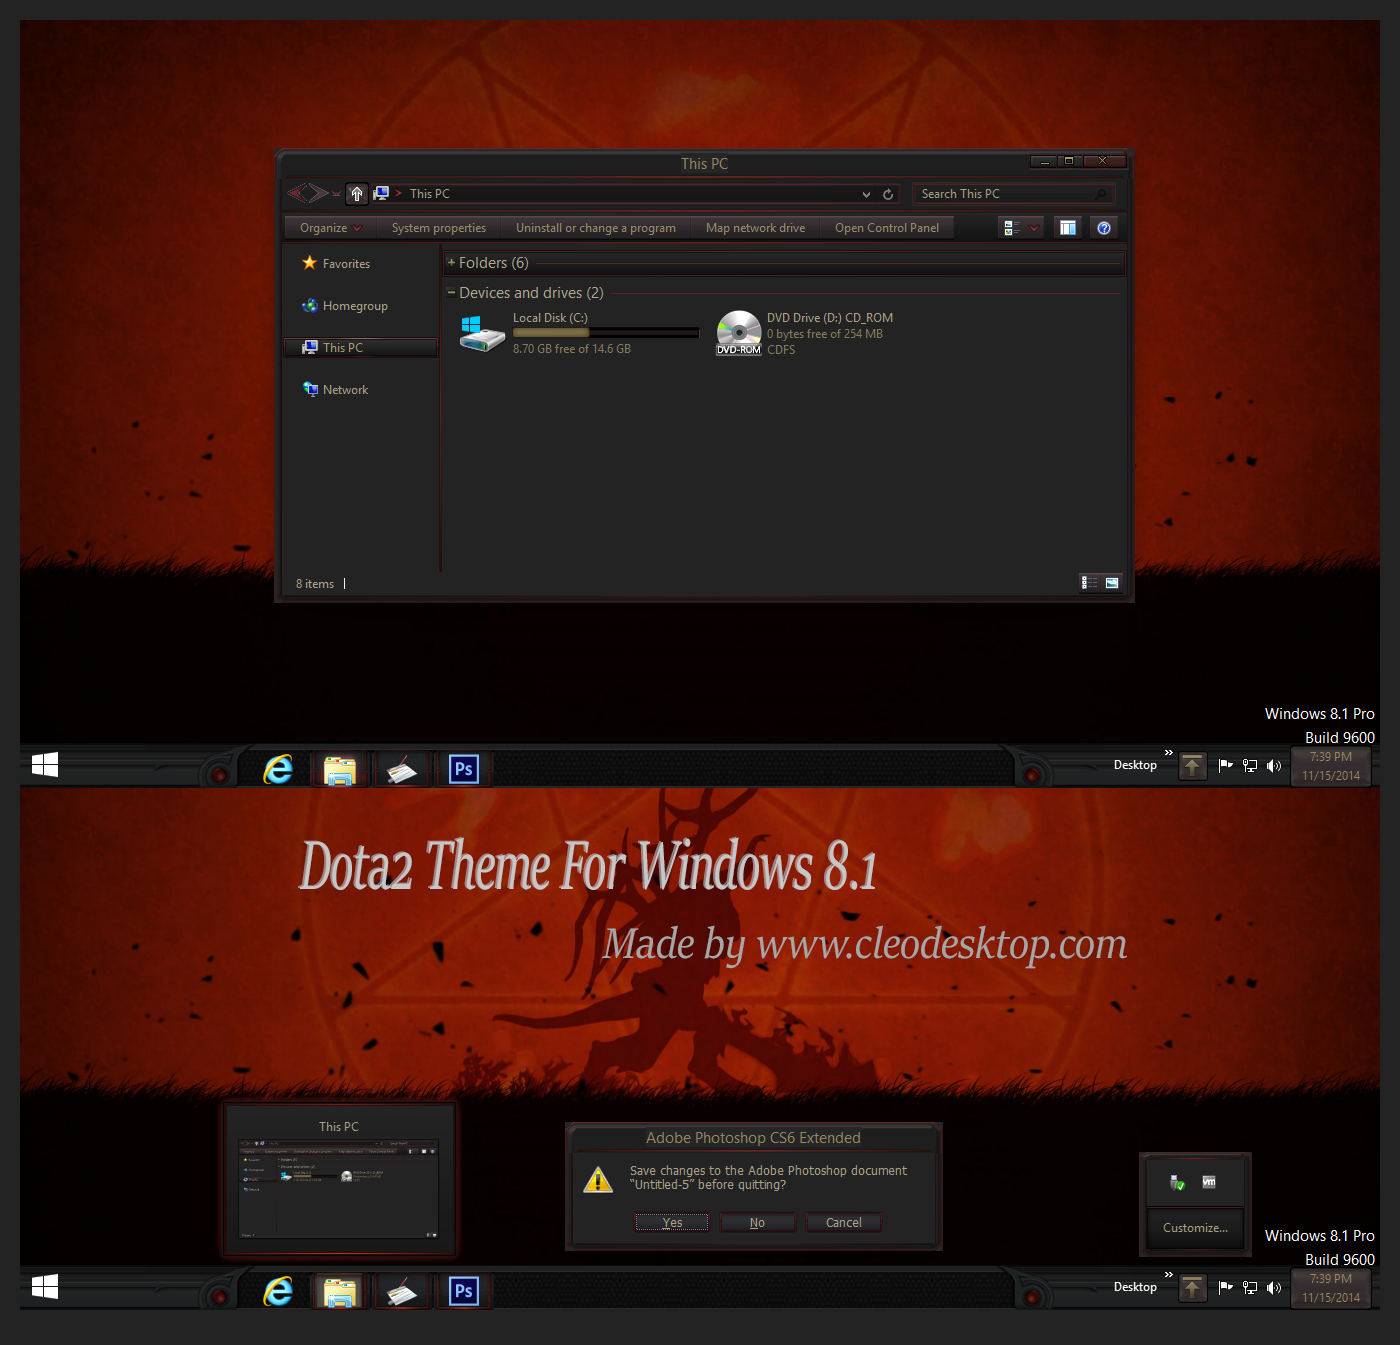The image size is (1400, 1345).
Task: Toggle the preview pane button
Action: [1068, 228]
